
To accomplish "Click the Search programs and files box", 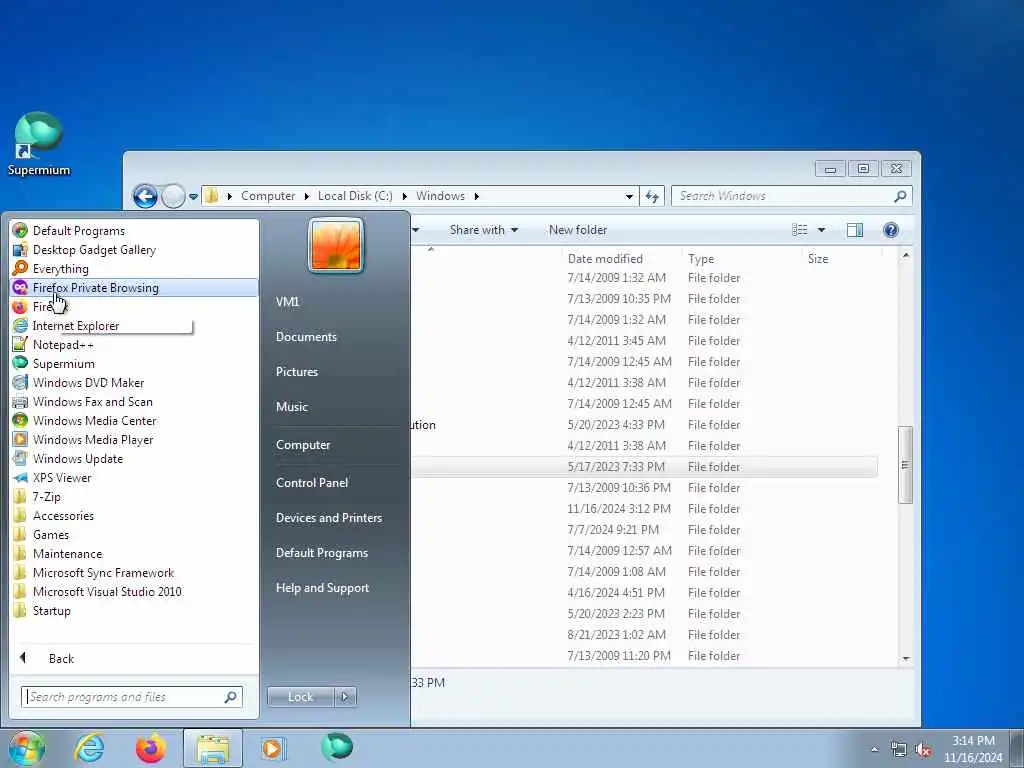I will tap(131, 696).
